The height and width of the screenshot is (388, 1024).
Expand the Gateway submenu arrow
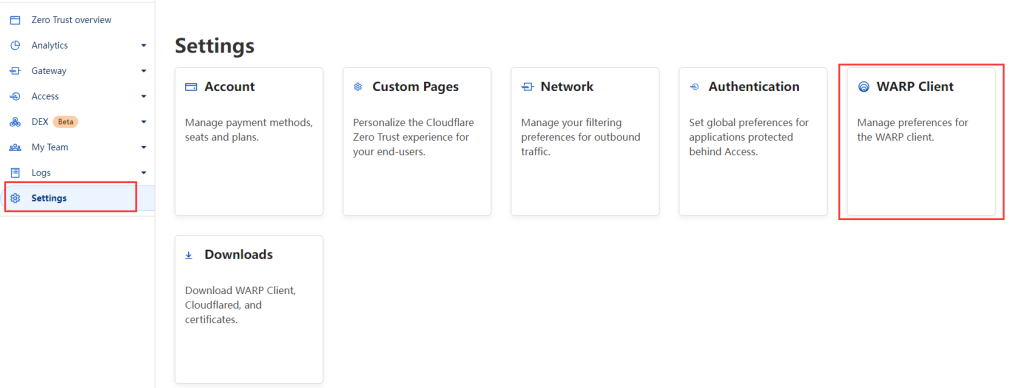click(x=144, y=71)
